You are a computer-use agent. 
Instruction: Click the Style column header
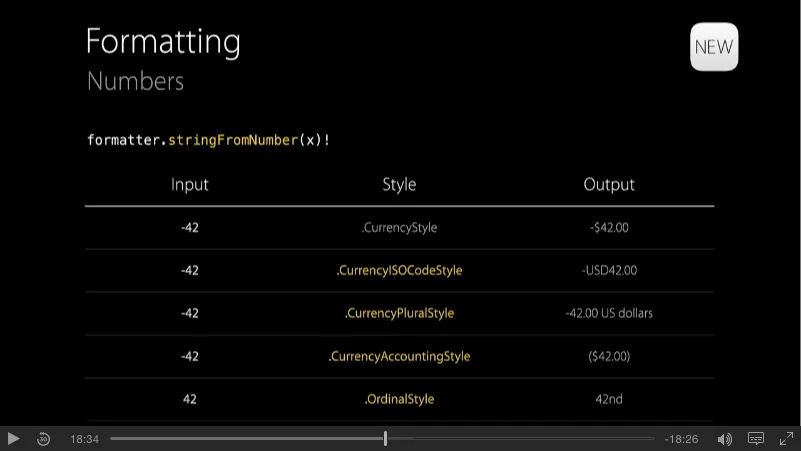coord(399,185)
